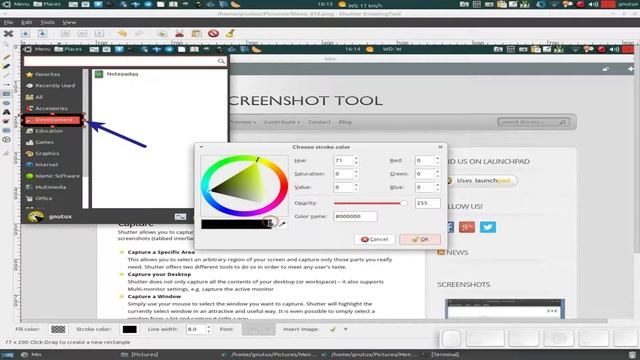
Task: Open the Insert image dropdown arrow
Action: tap(346, 329)
